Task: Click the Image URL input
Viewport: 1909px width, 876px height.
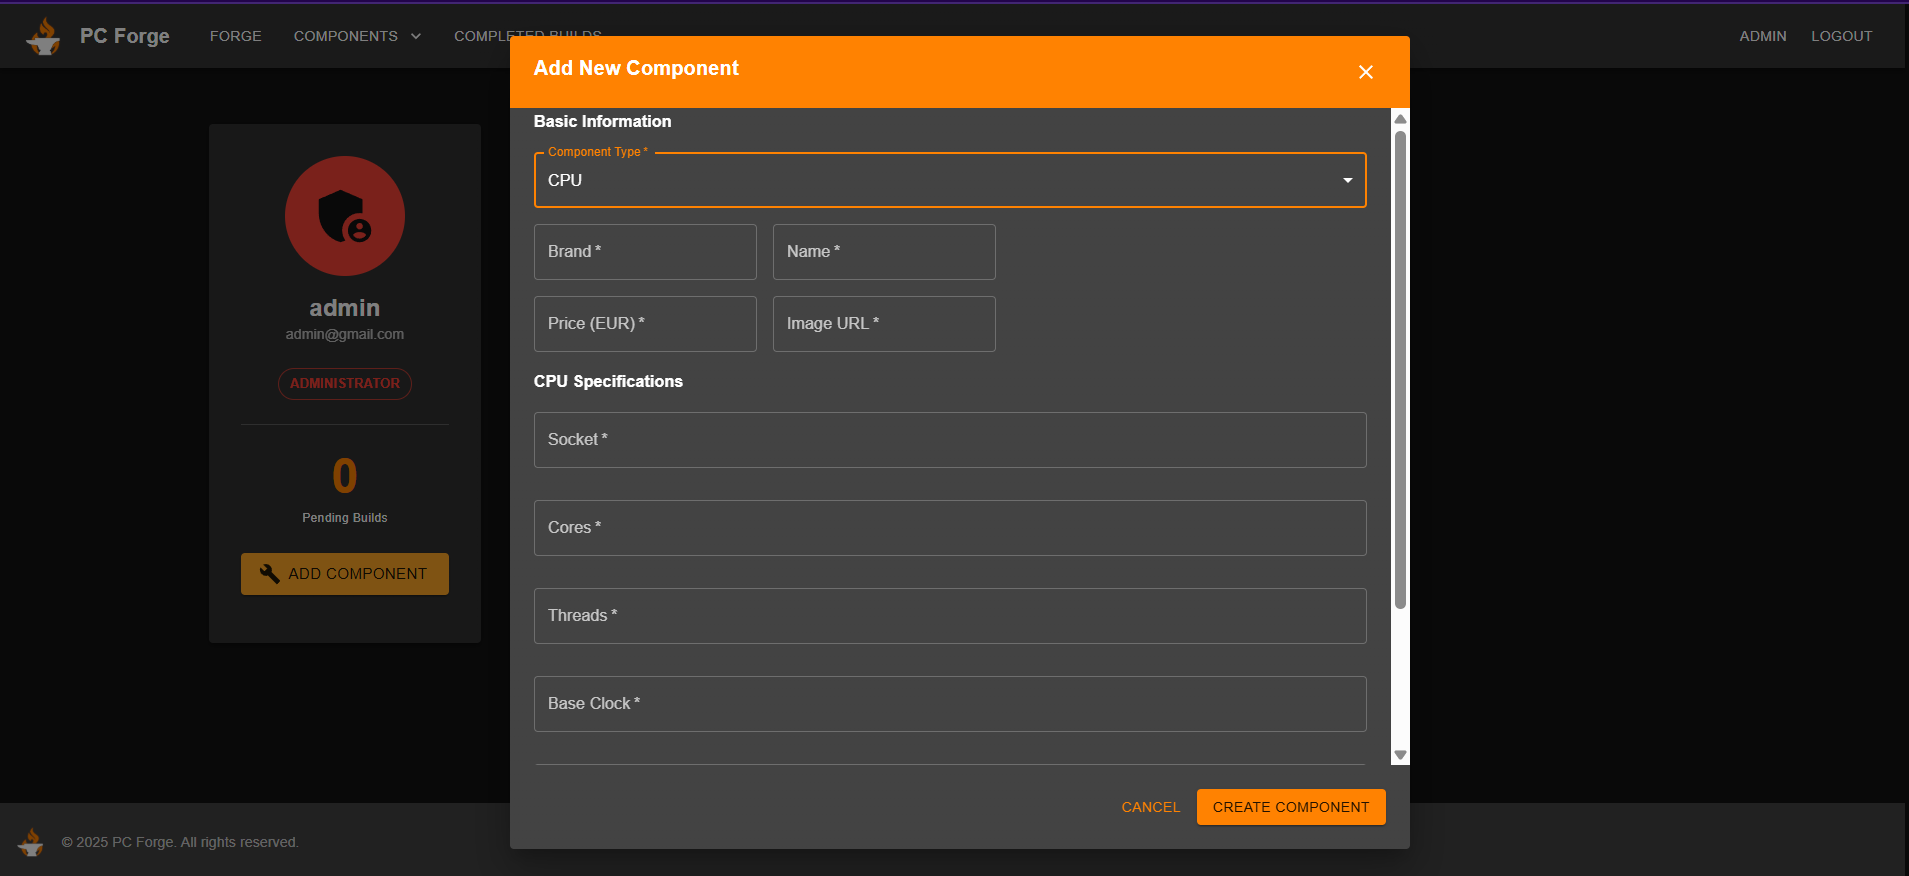Action: click(884, 324)
